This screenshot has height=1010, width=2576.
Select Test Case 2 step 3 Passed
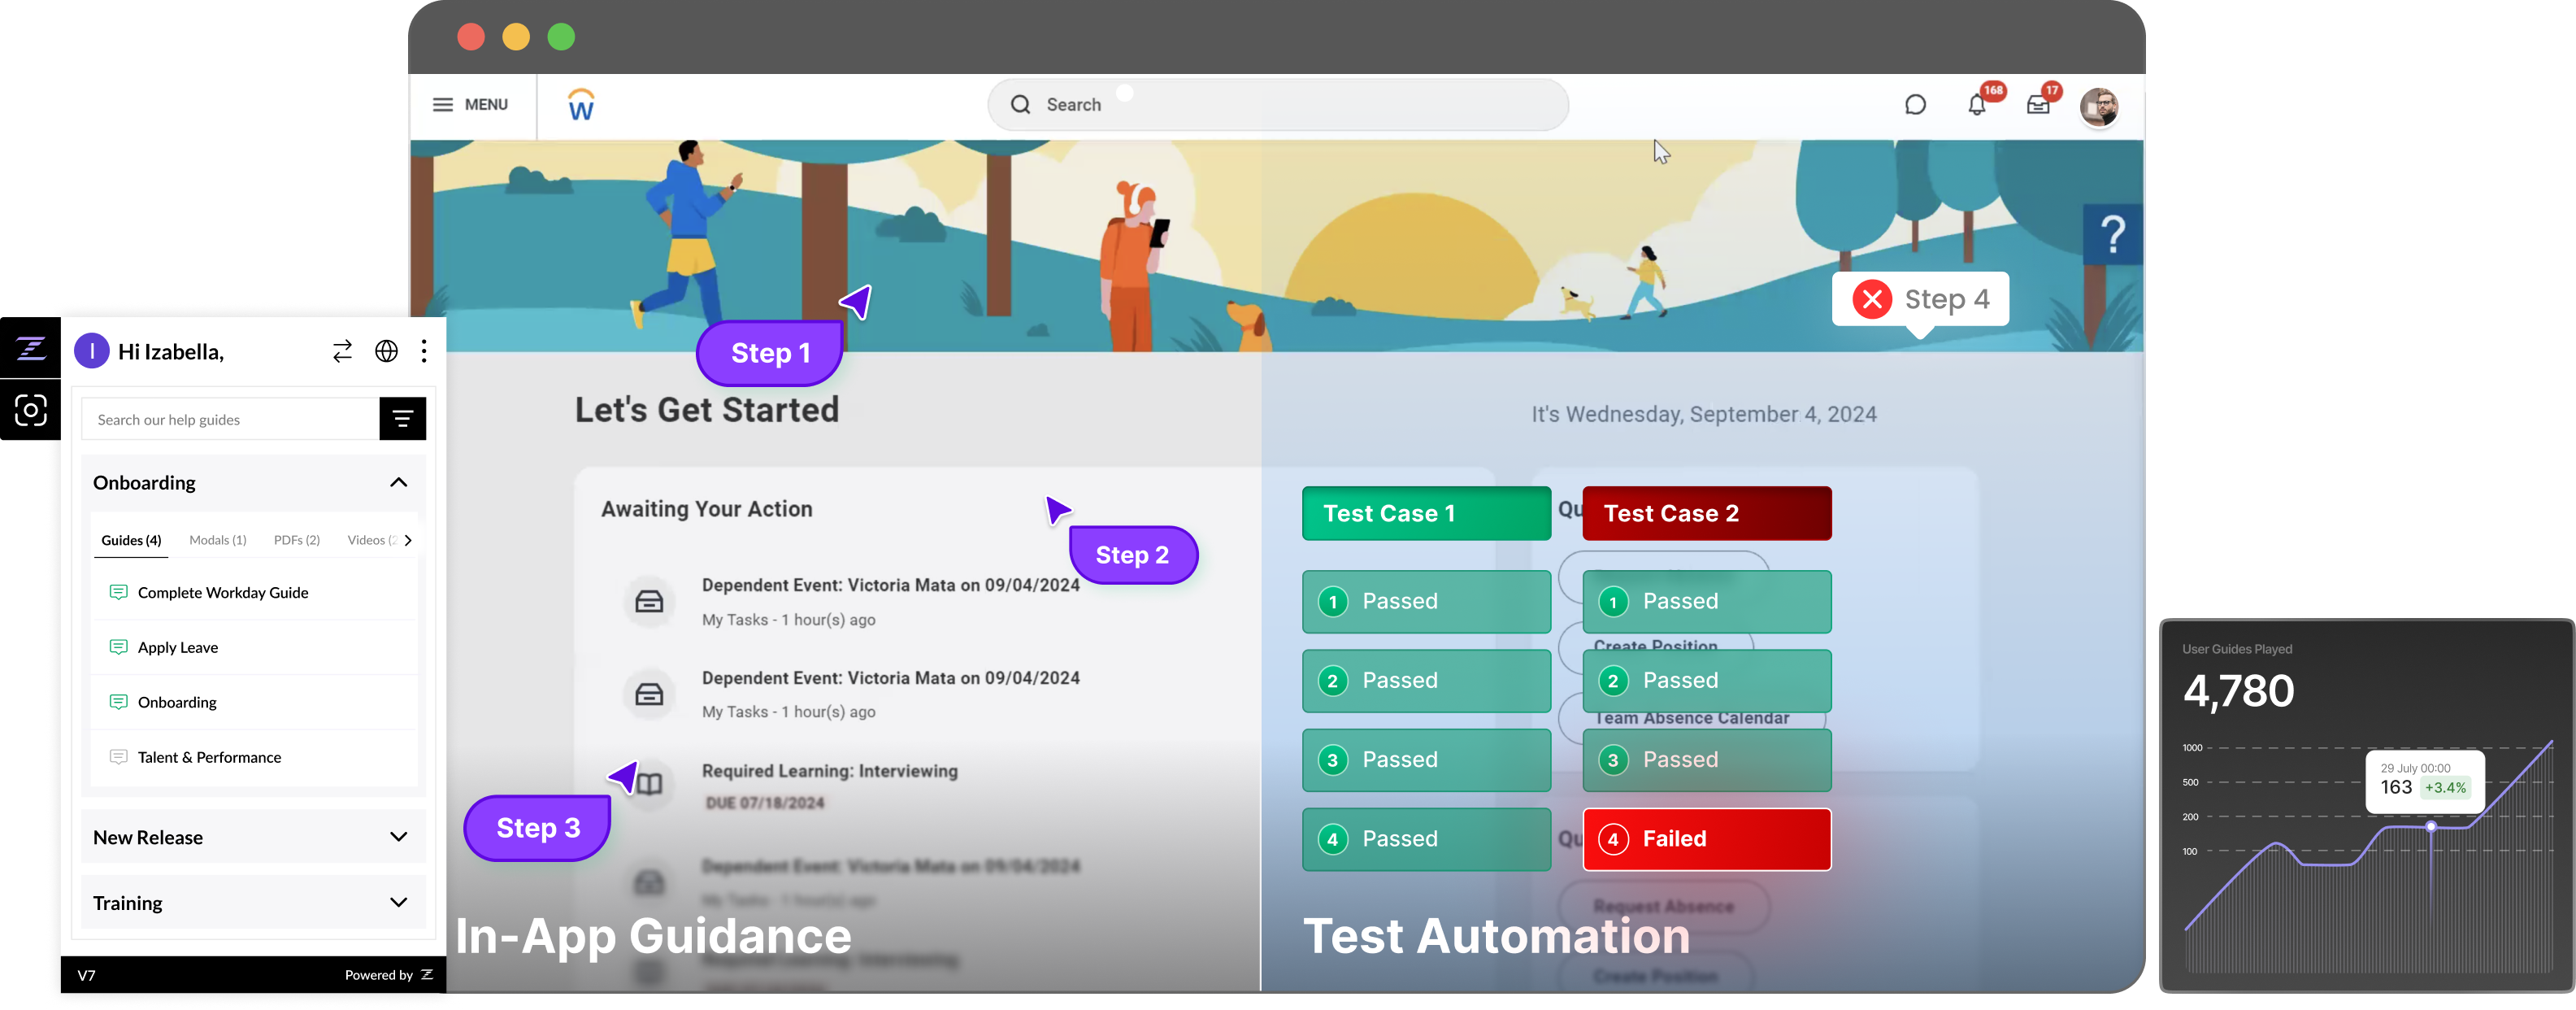pos(1707,760)
